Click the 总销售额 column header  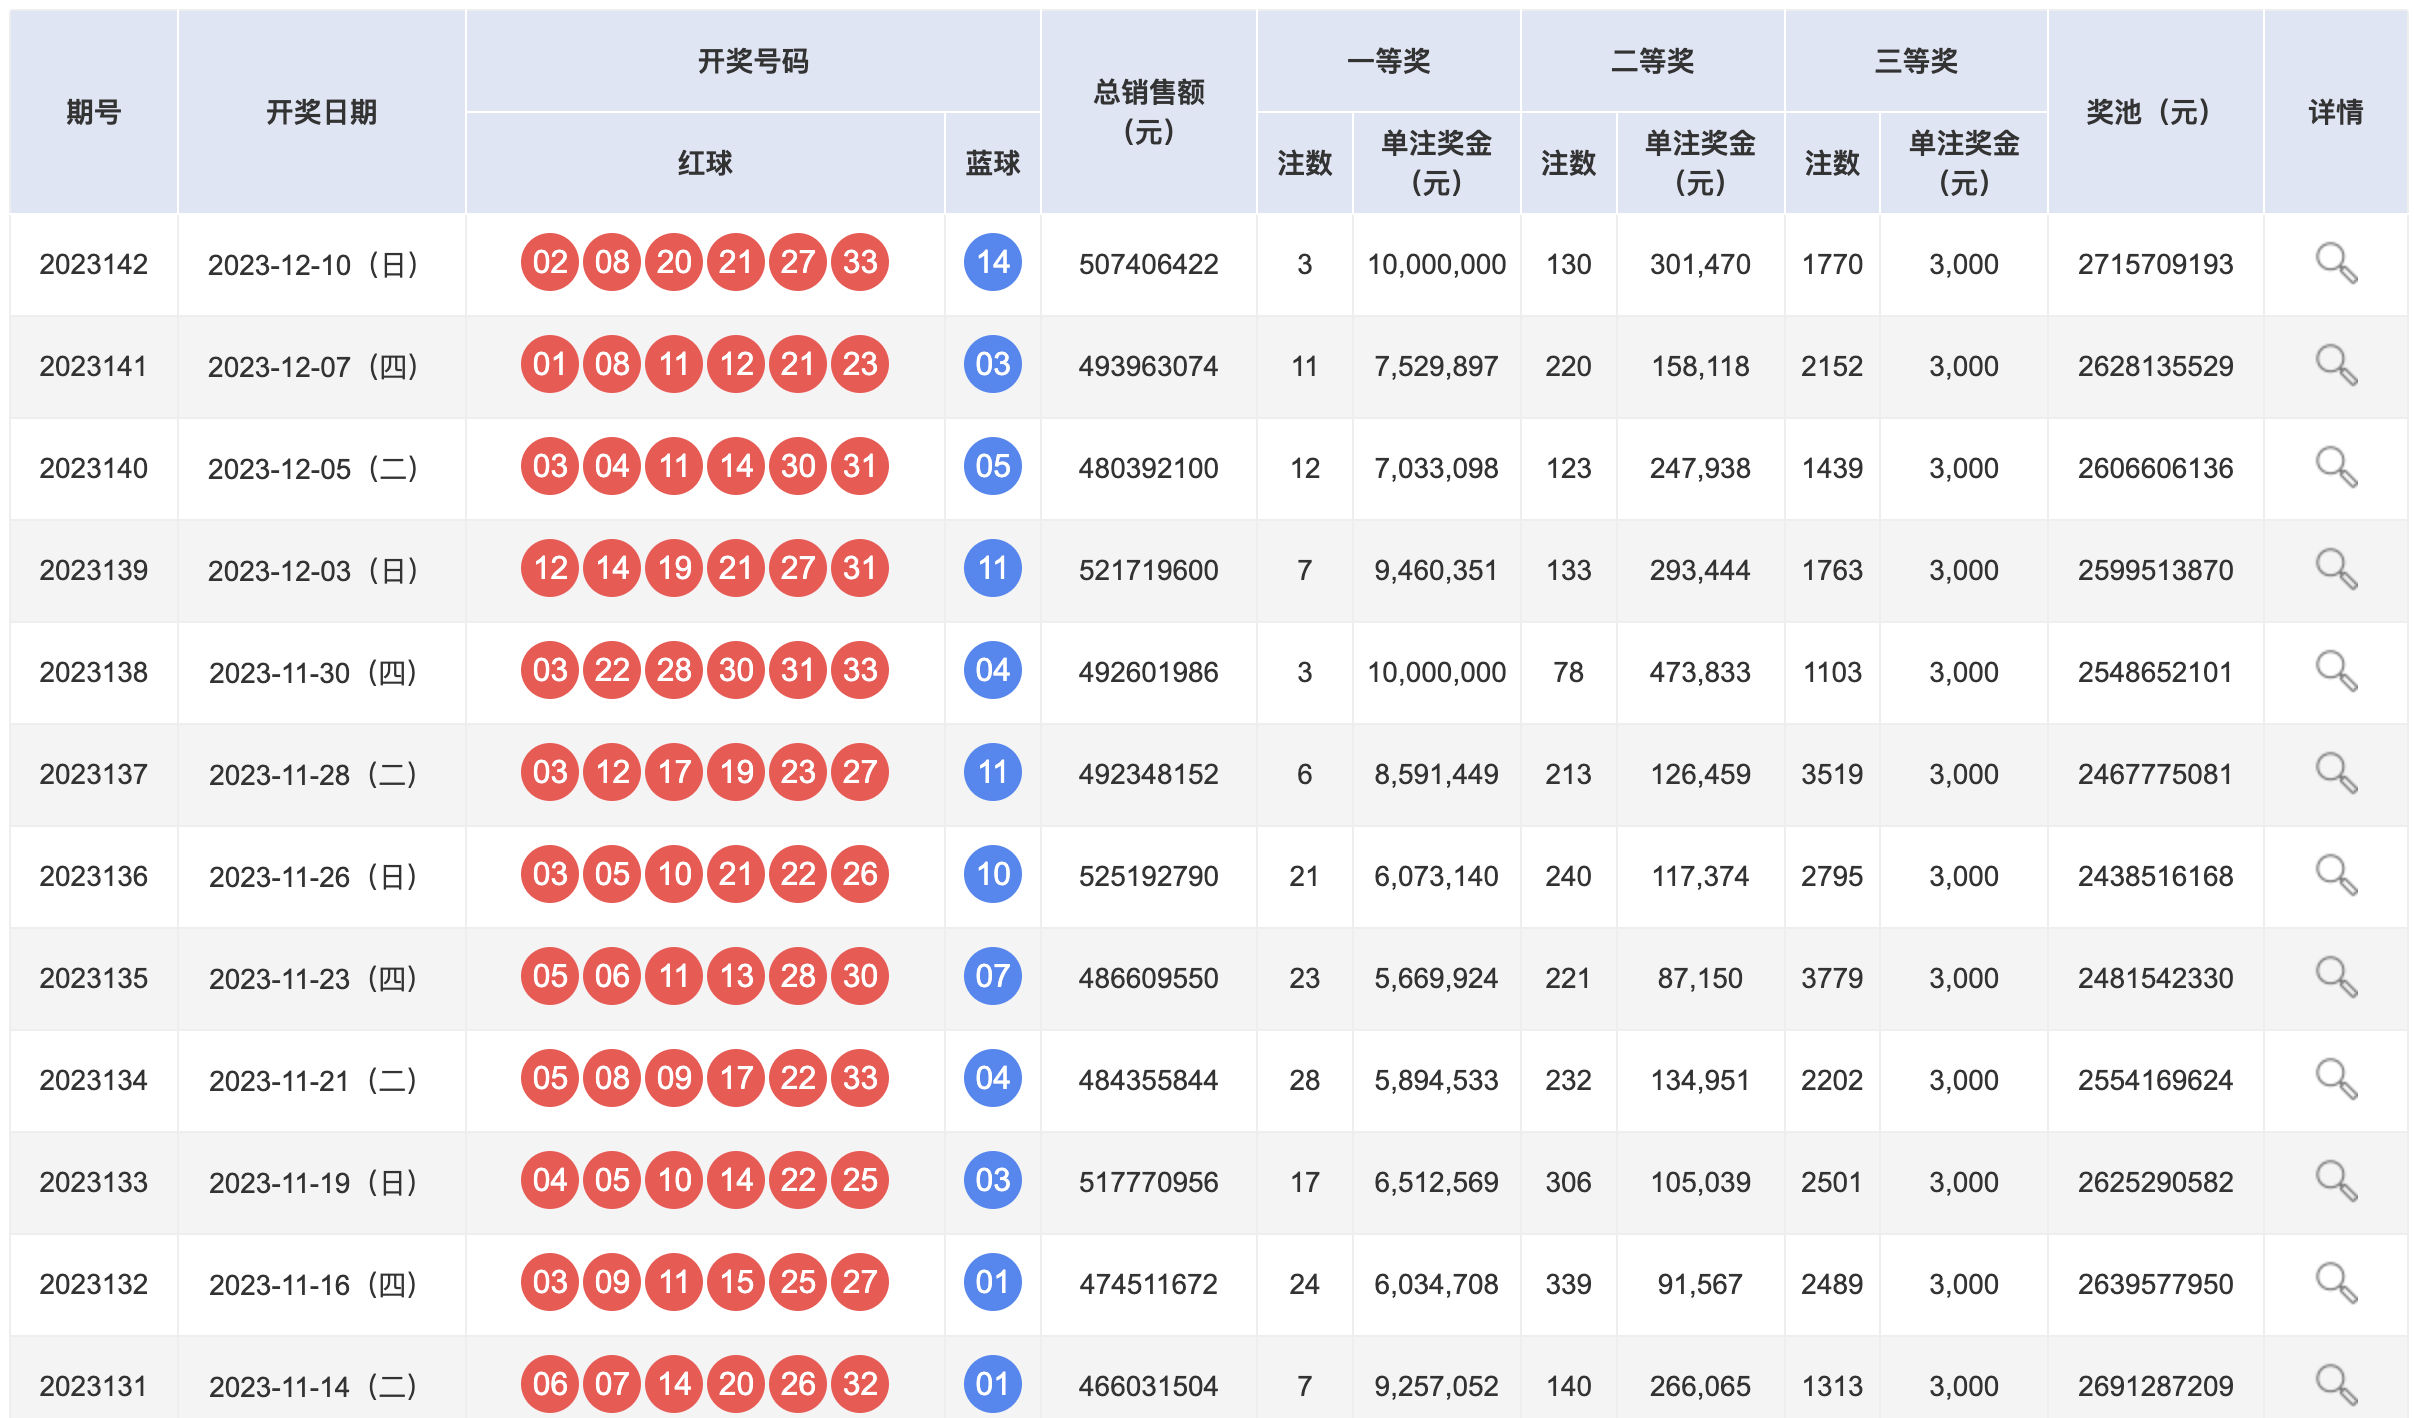pyautogui.click(x=1148, y=112)
